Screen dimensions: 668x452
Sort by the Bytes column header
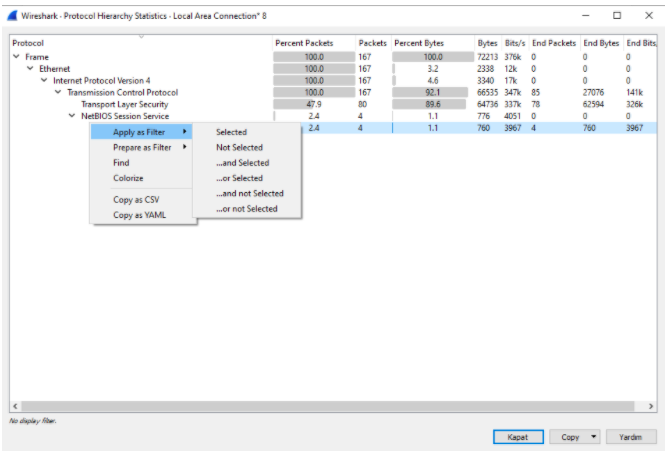click(x=487, y=43)
